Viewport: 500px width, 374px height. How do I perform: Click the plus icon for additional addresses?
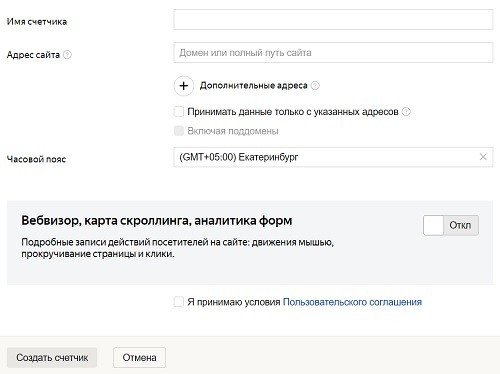click(183, 86)
